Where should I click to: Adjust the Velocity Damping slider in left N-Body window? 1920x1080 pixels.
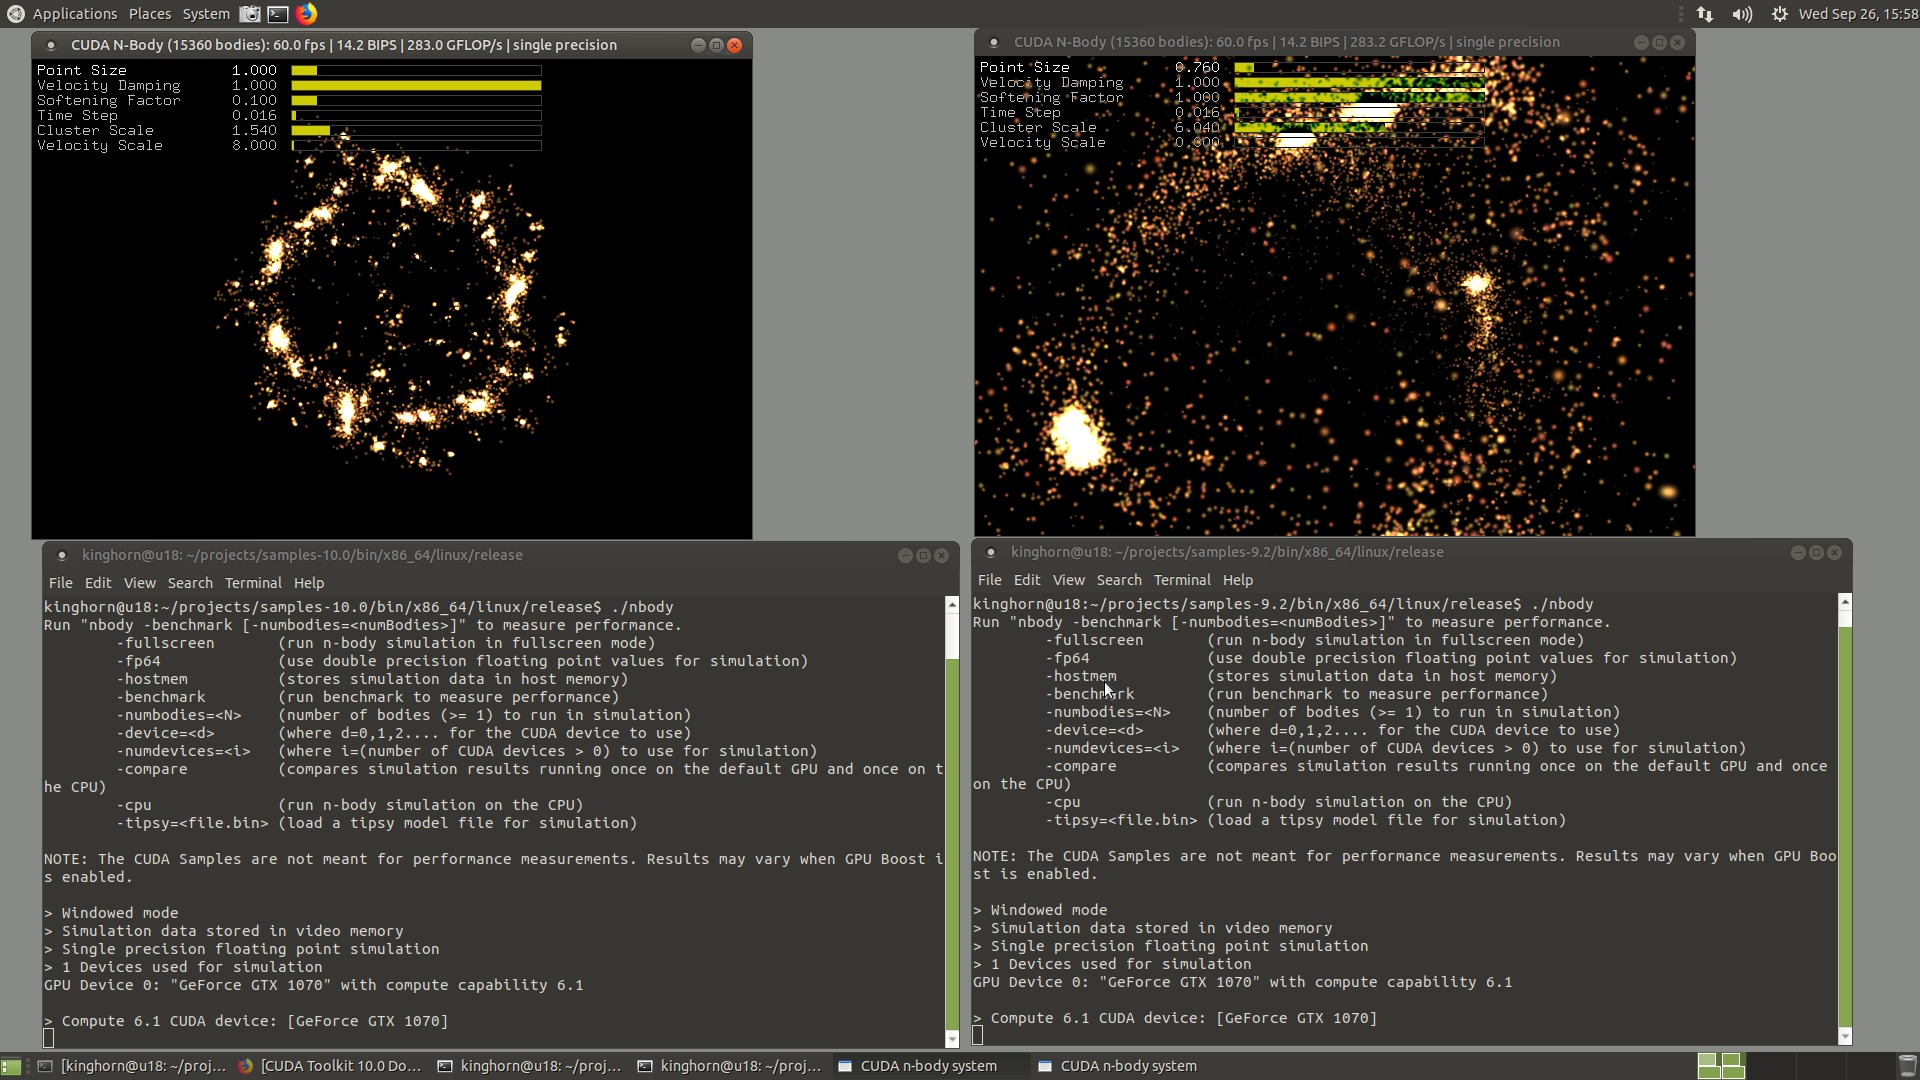tap(416, 86)
